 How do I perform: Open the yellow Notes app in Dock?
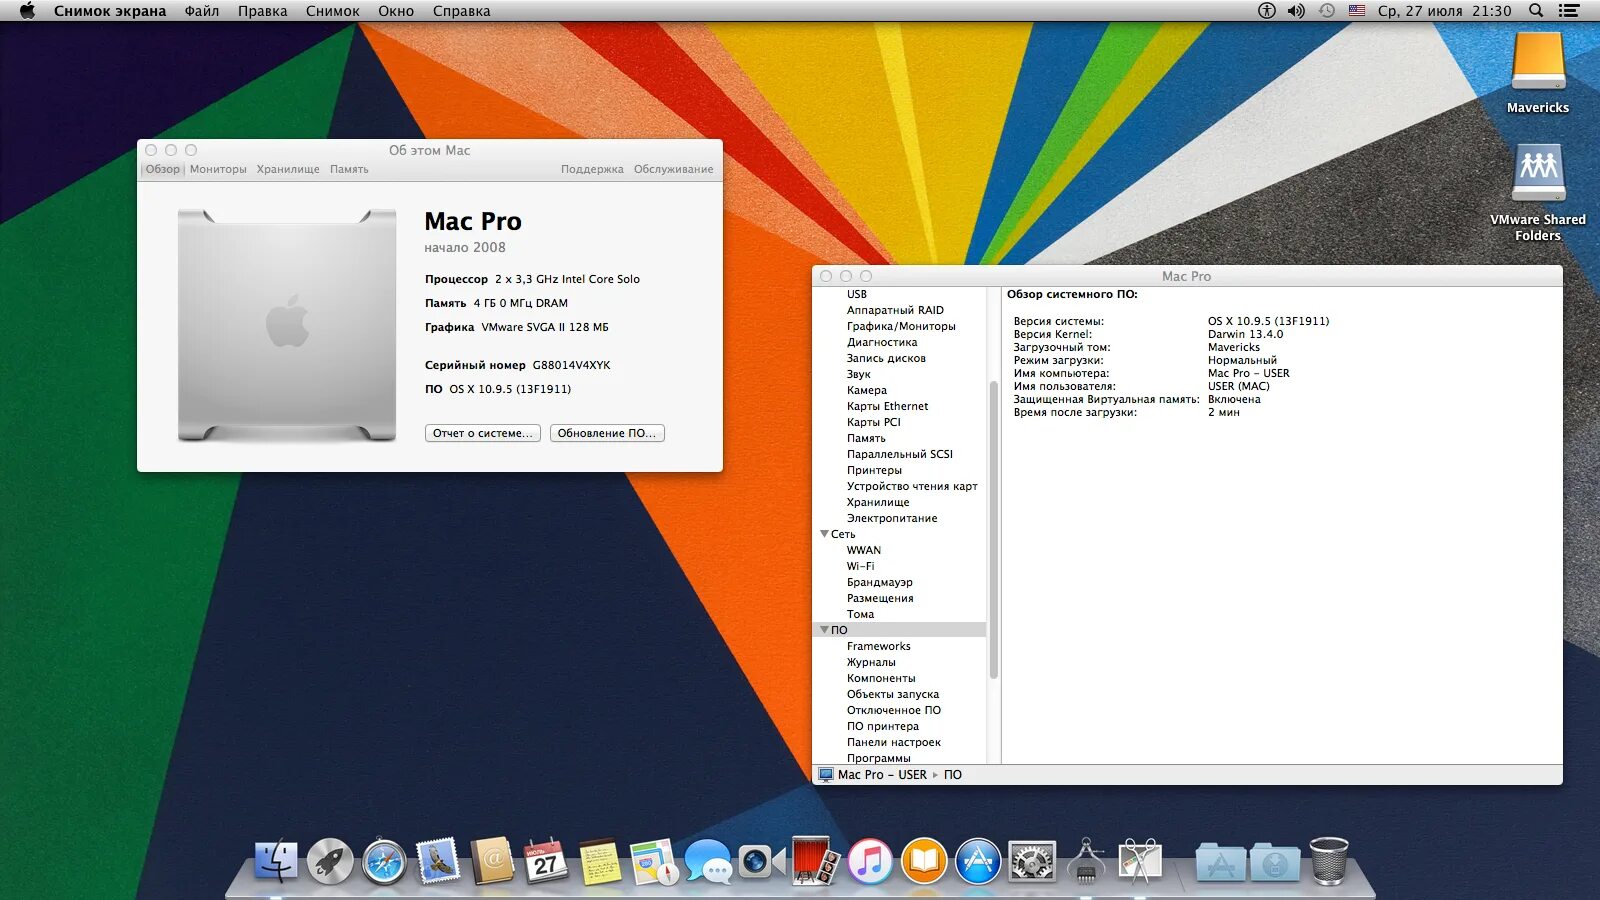pyautogui.click(x=600, y=860)
